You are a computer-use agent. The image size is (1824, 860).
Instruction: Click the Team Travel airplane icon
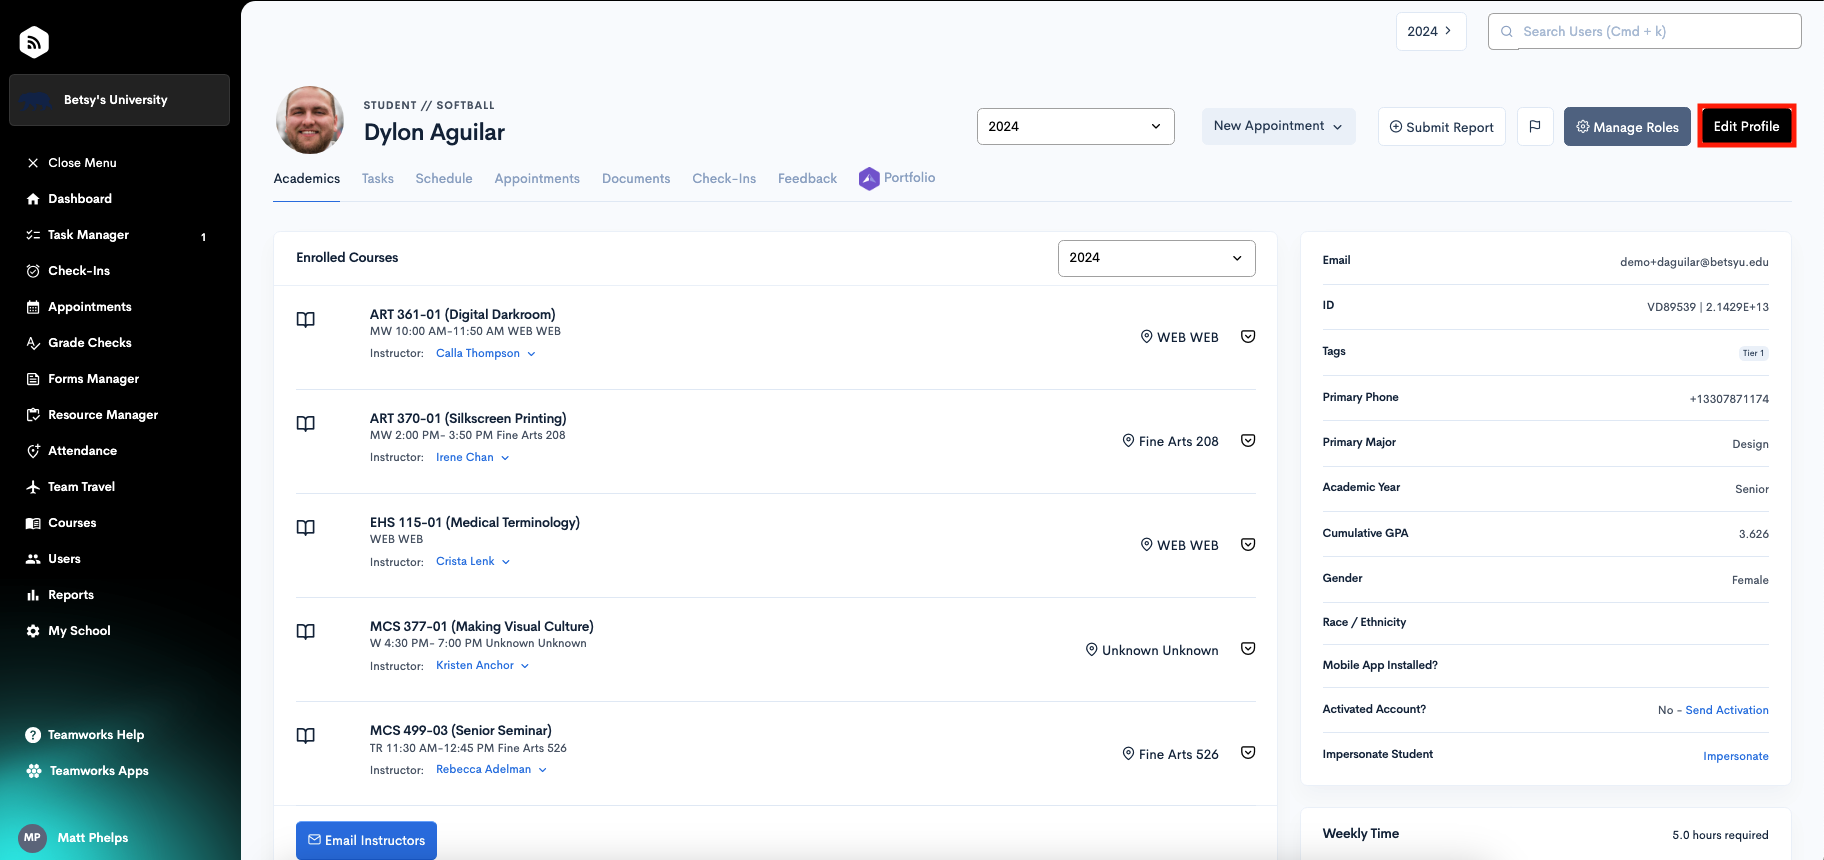pos(33,487)
